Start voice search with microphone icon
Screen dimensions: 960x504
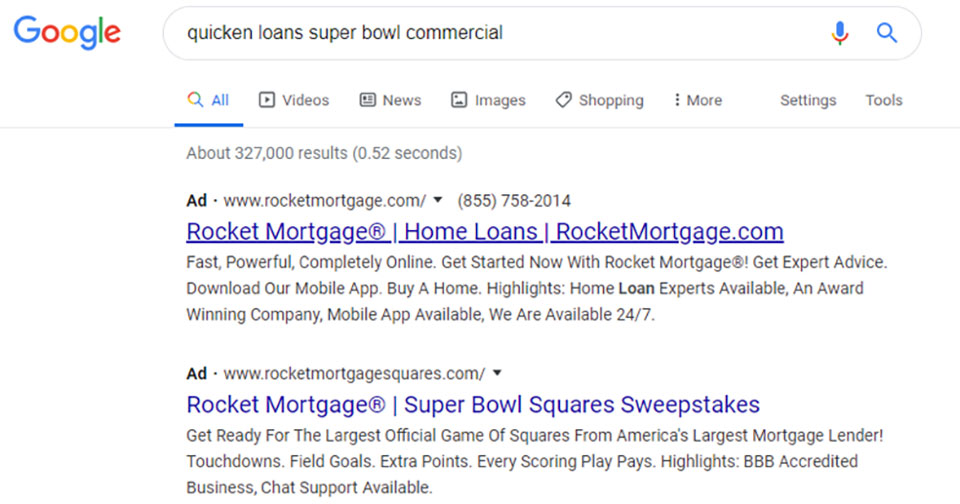click(840, 32)
